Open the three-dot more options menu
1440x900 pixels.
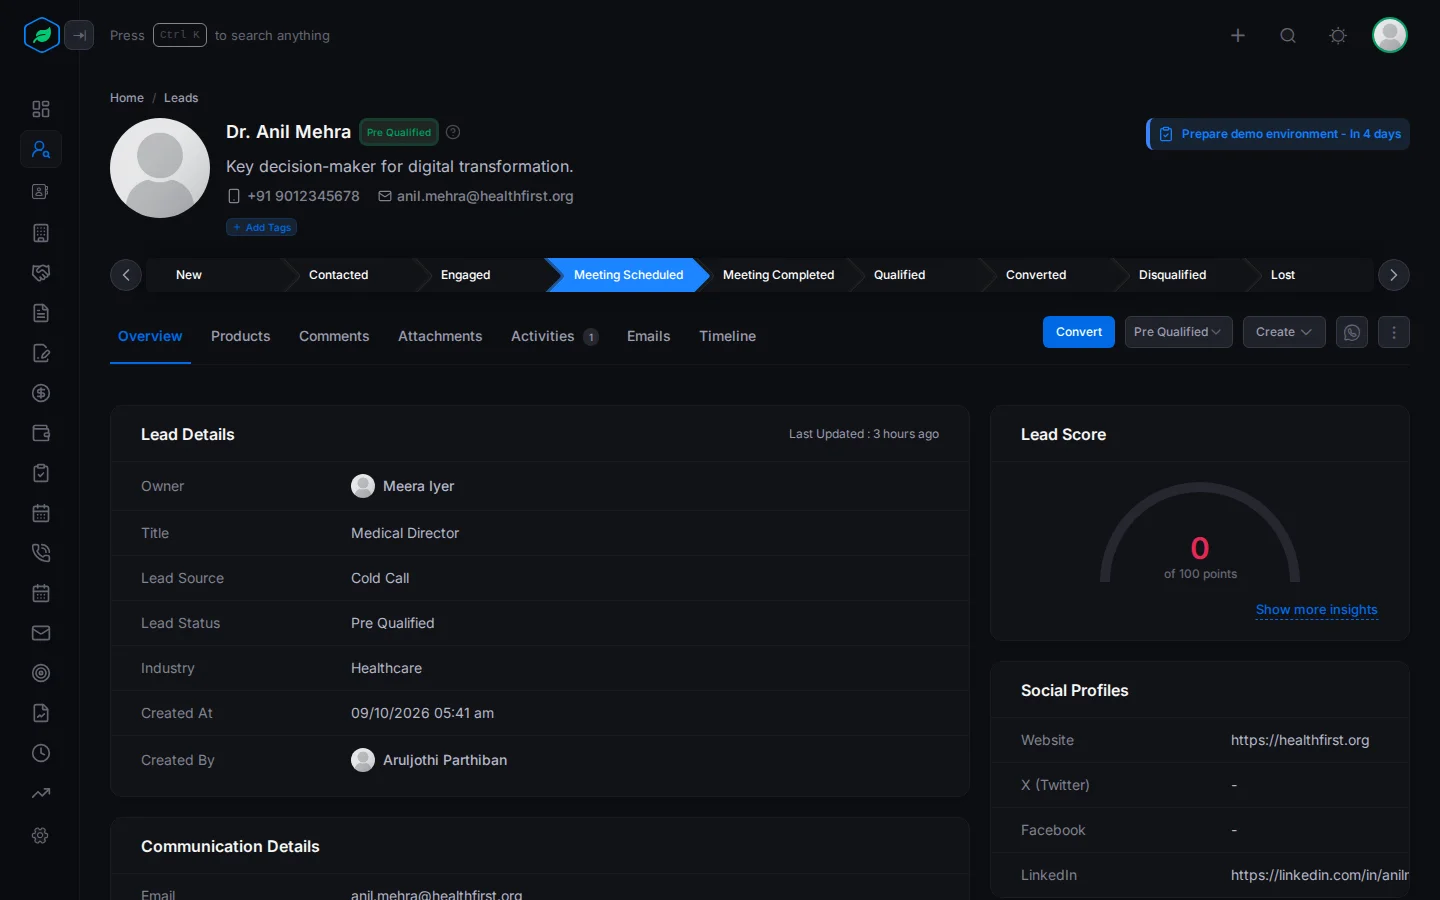[1394, 332]
